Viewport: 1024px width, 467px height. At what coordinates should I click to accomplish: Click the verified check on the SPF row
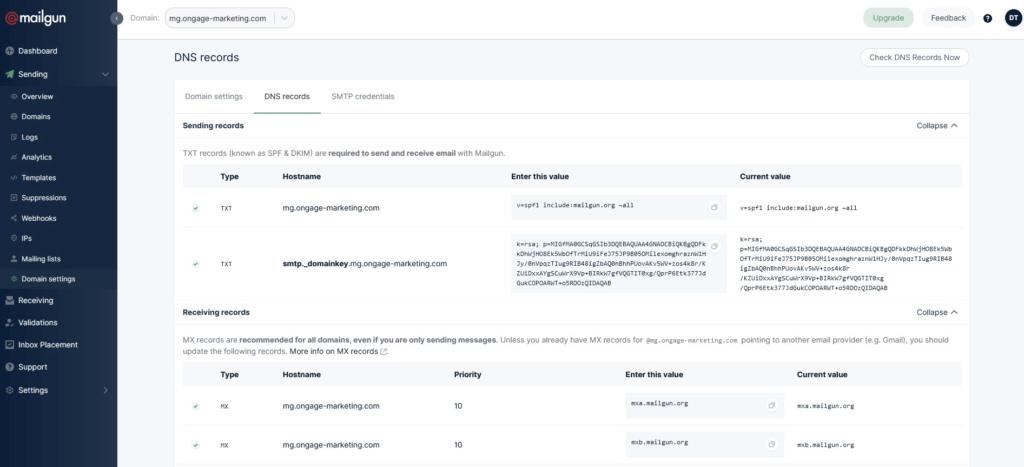click(195, 208)
